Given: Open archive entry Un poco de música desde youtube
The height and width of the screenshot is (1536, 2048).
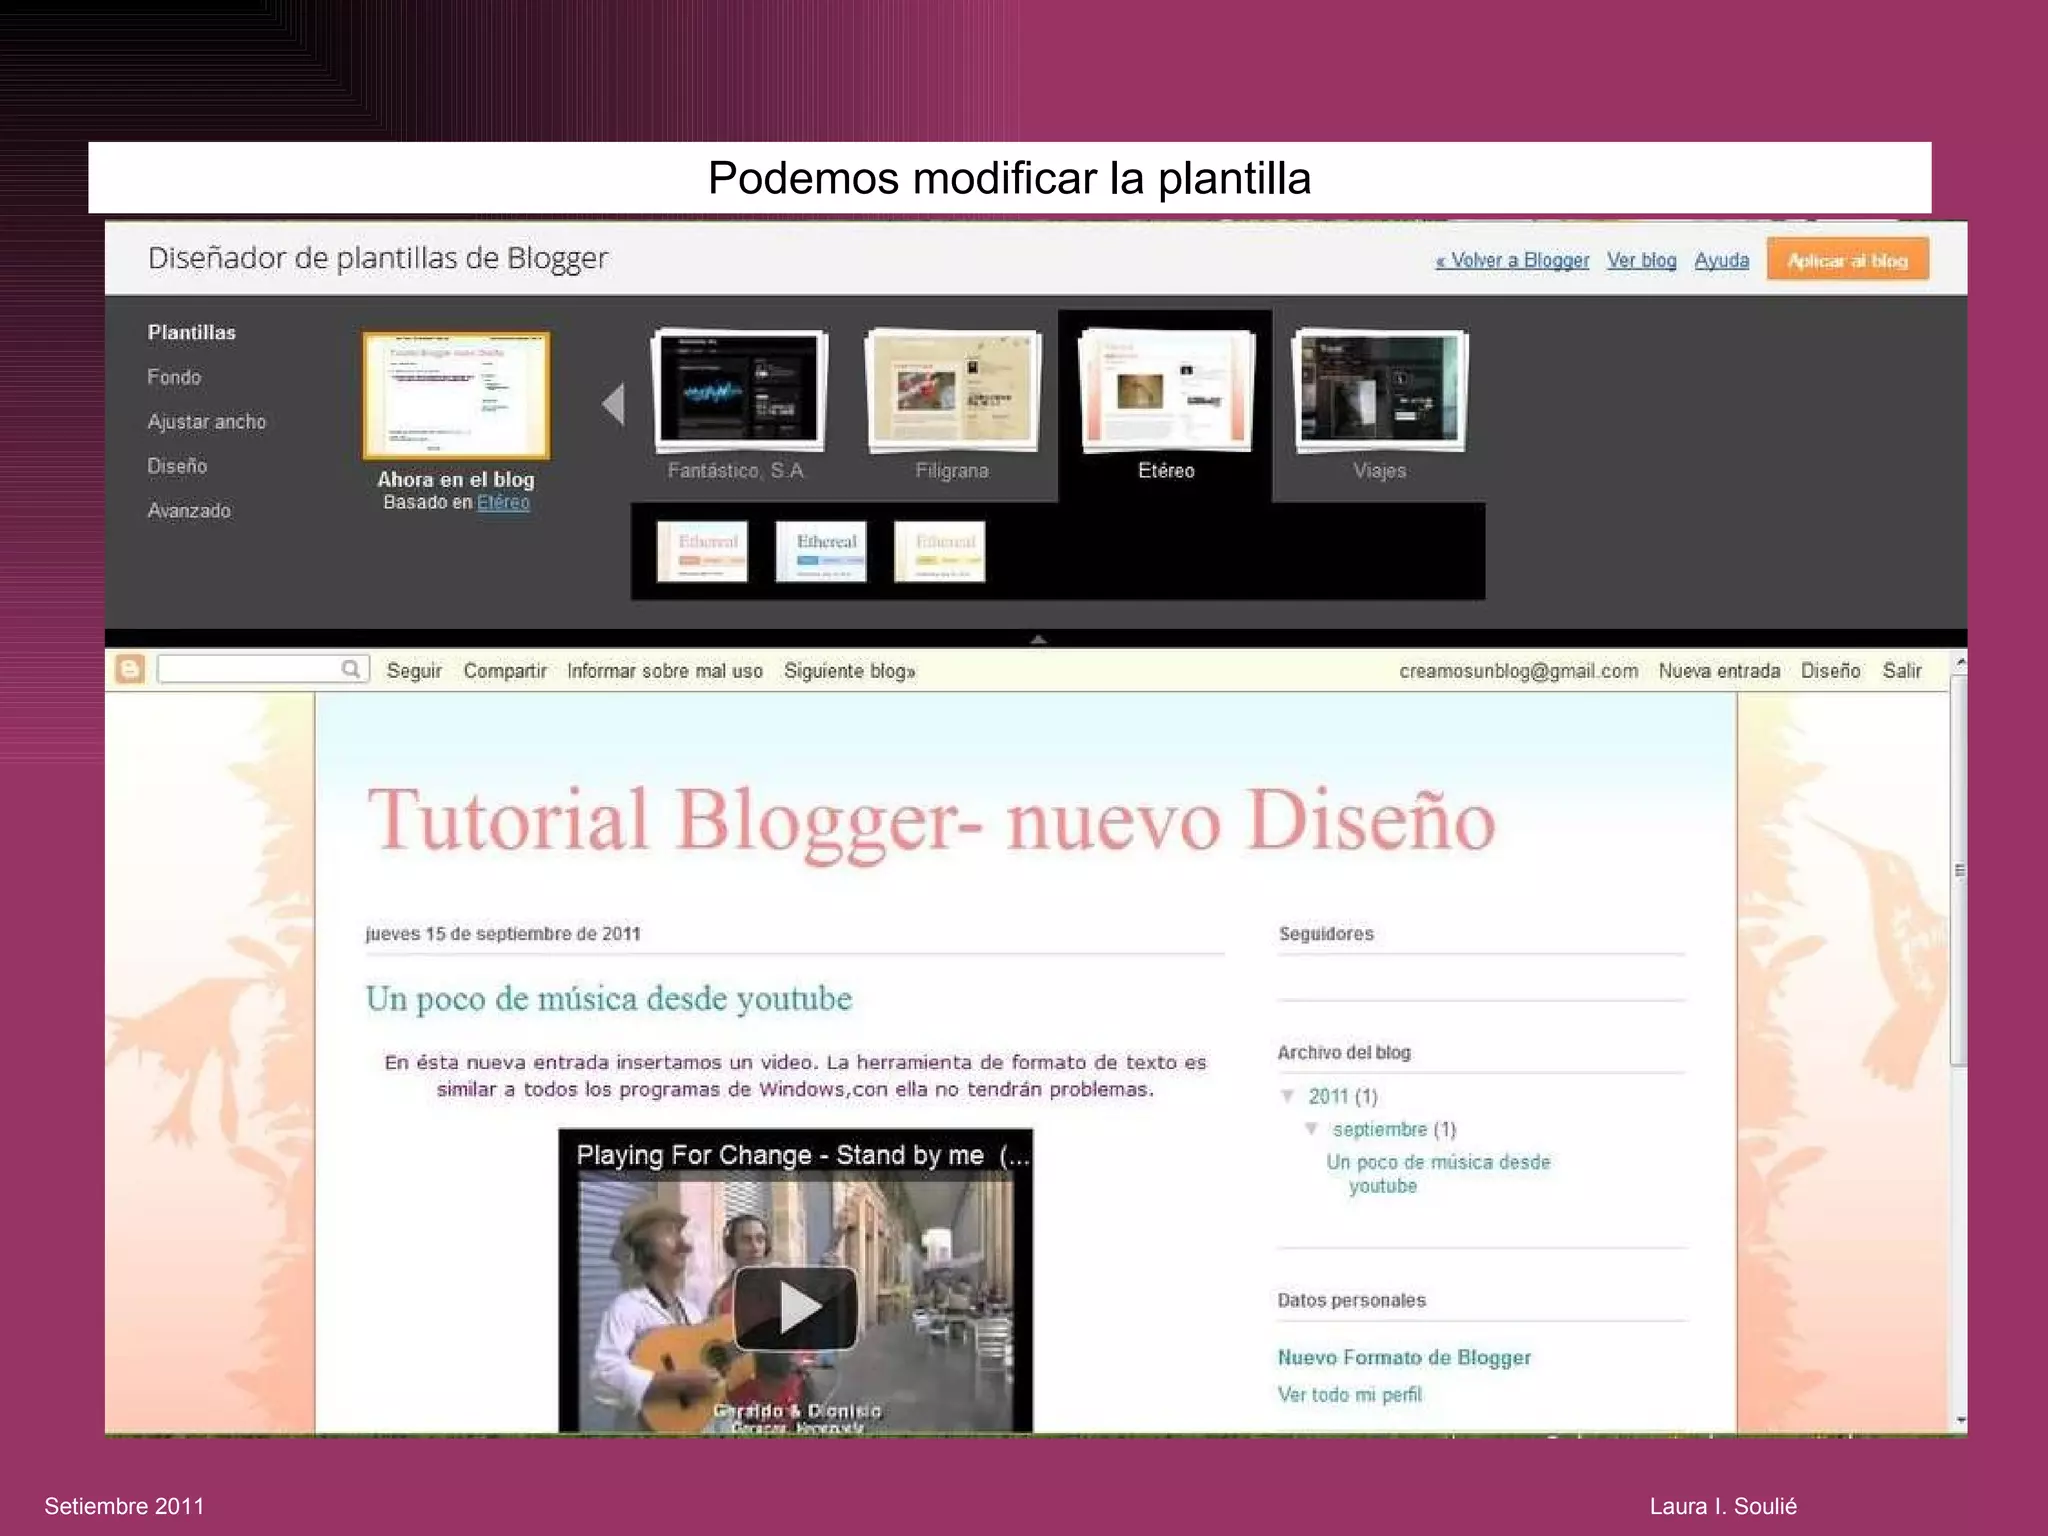Looking at the screenshot, I should [x=1438, y=1174].
